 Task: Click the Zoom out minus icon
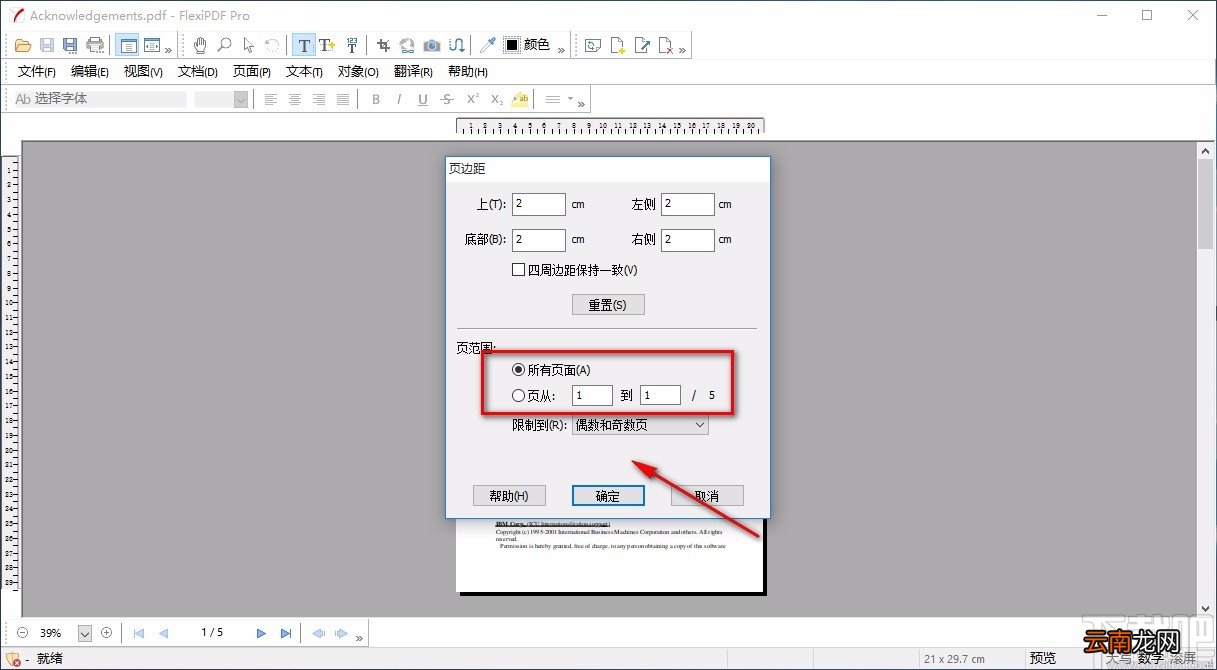click(23, 633)
